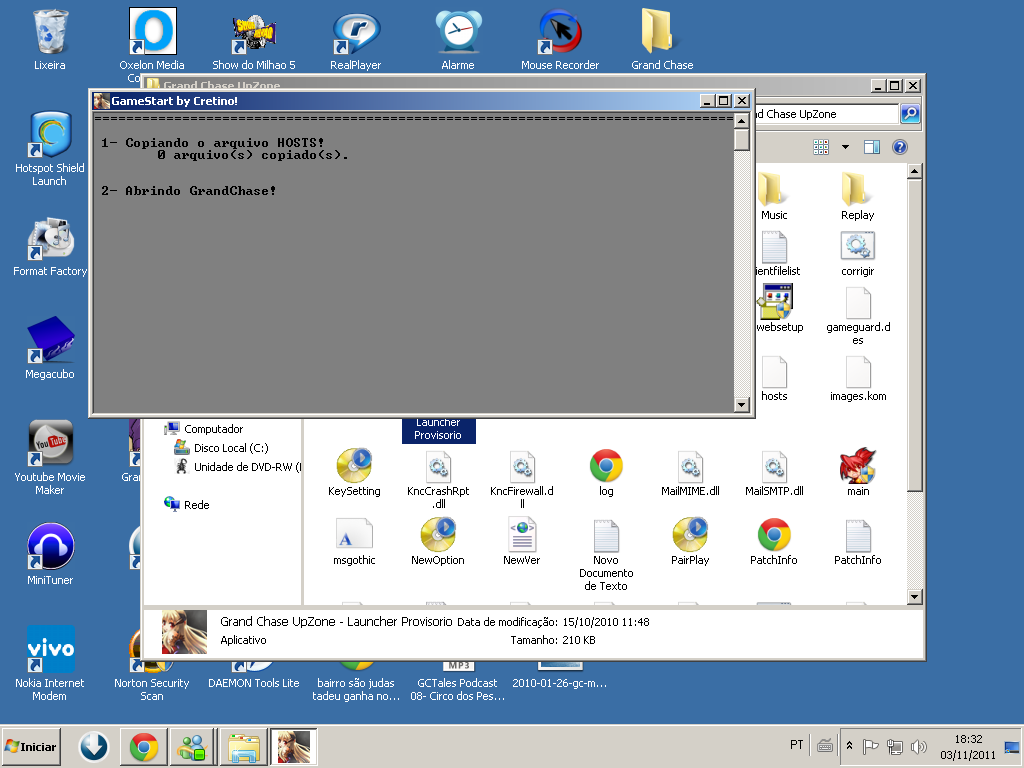Open Mouse Recorder desktop shortcut
The image size is (1024, 768).
coord(560,33)
